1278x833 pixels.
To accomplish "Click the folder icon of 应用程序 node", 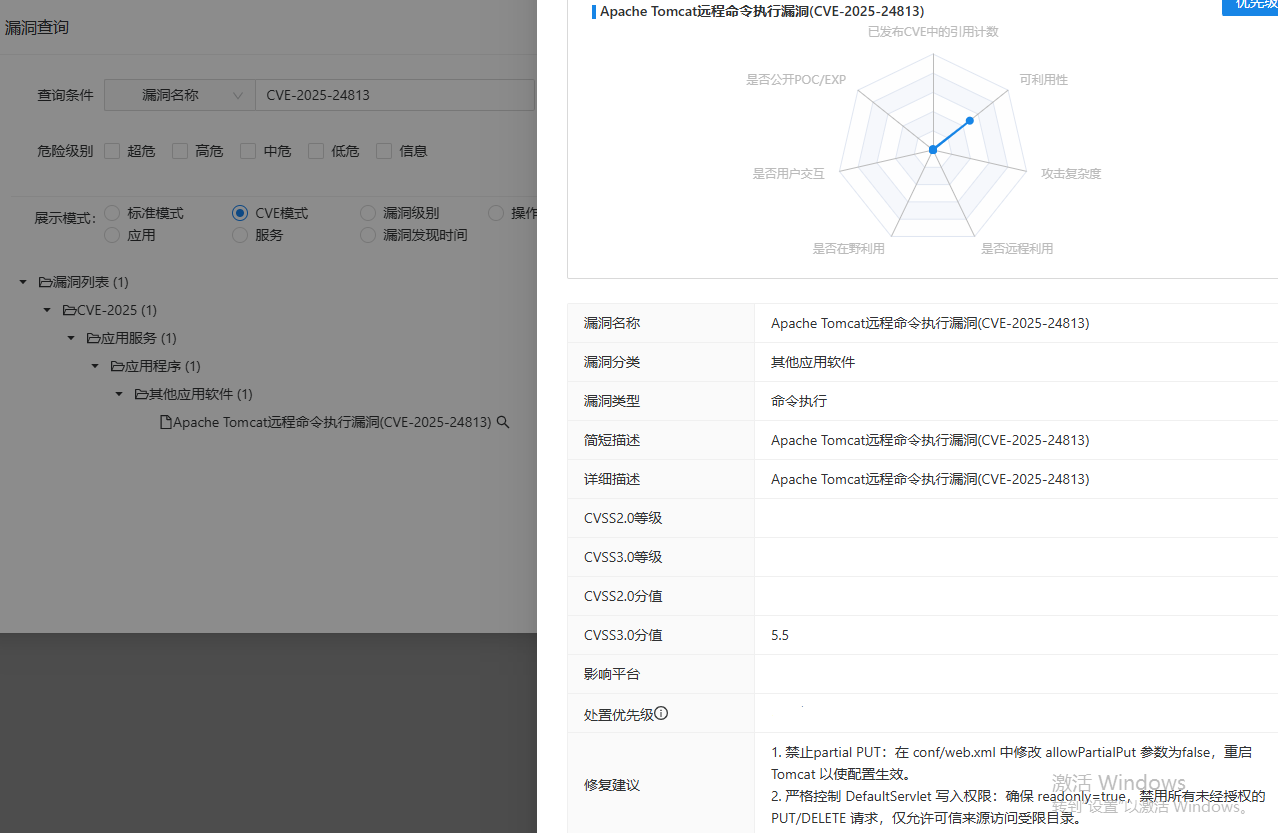I will point(118,366).
